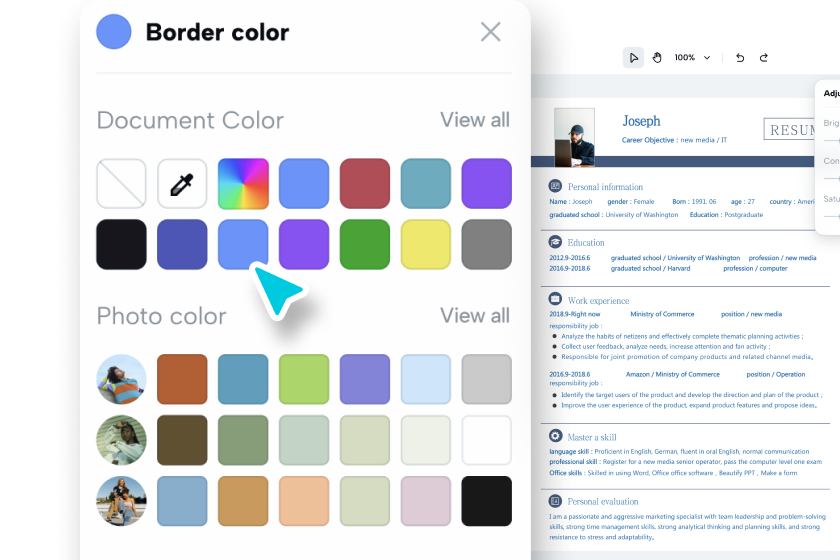Select the first photo thumbnail in Photo color
This screenshot has height=560, width=840.
click(x=121, y=379)
